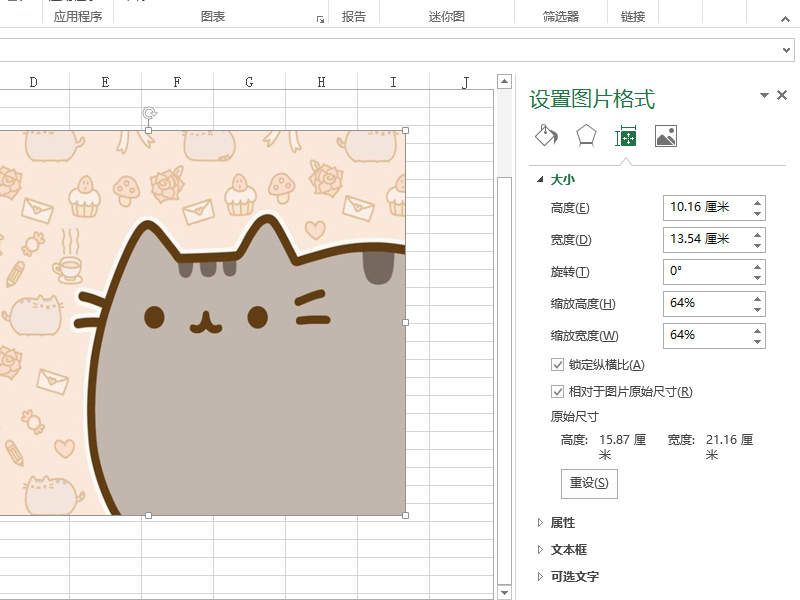Increase 旋转 using the up stepper arrow

[x=757, y=266]
